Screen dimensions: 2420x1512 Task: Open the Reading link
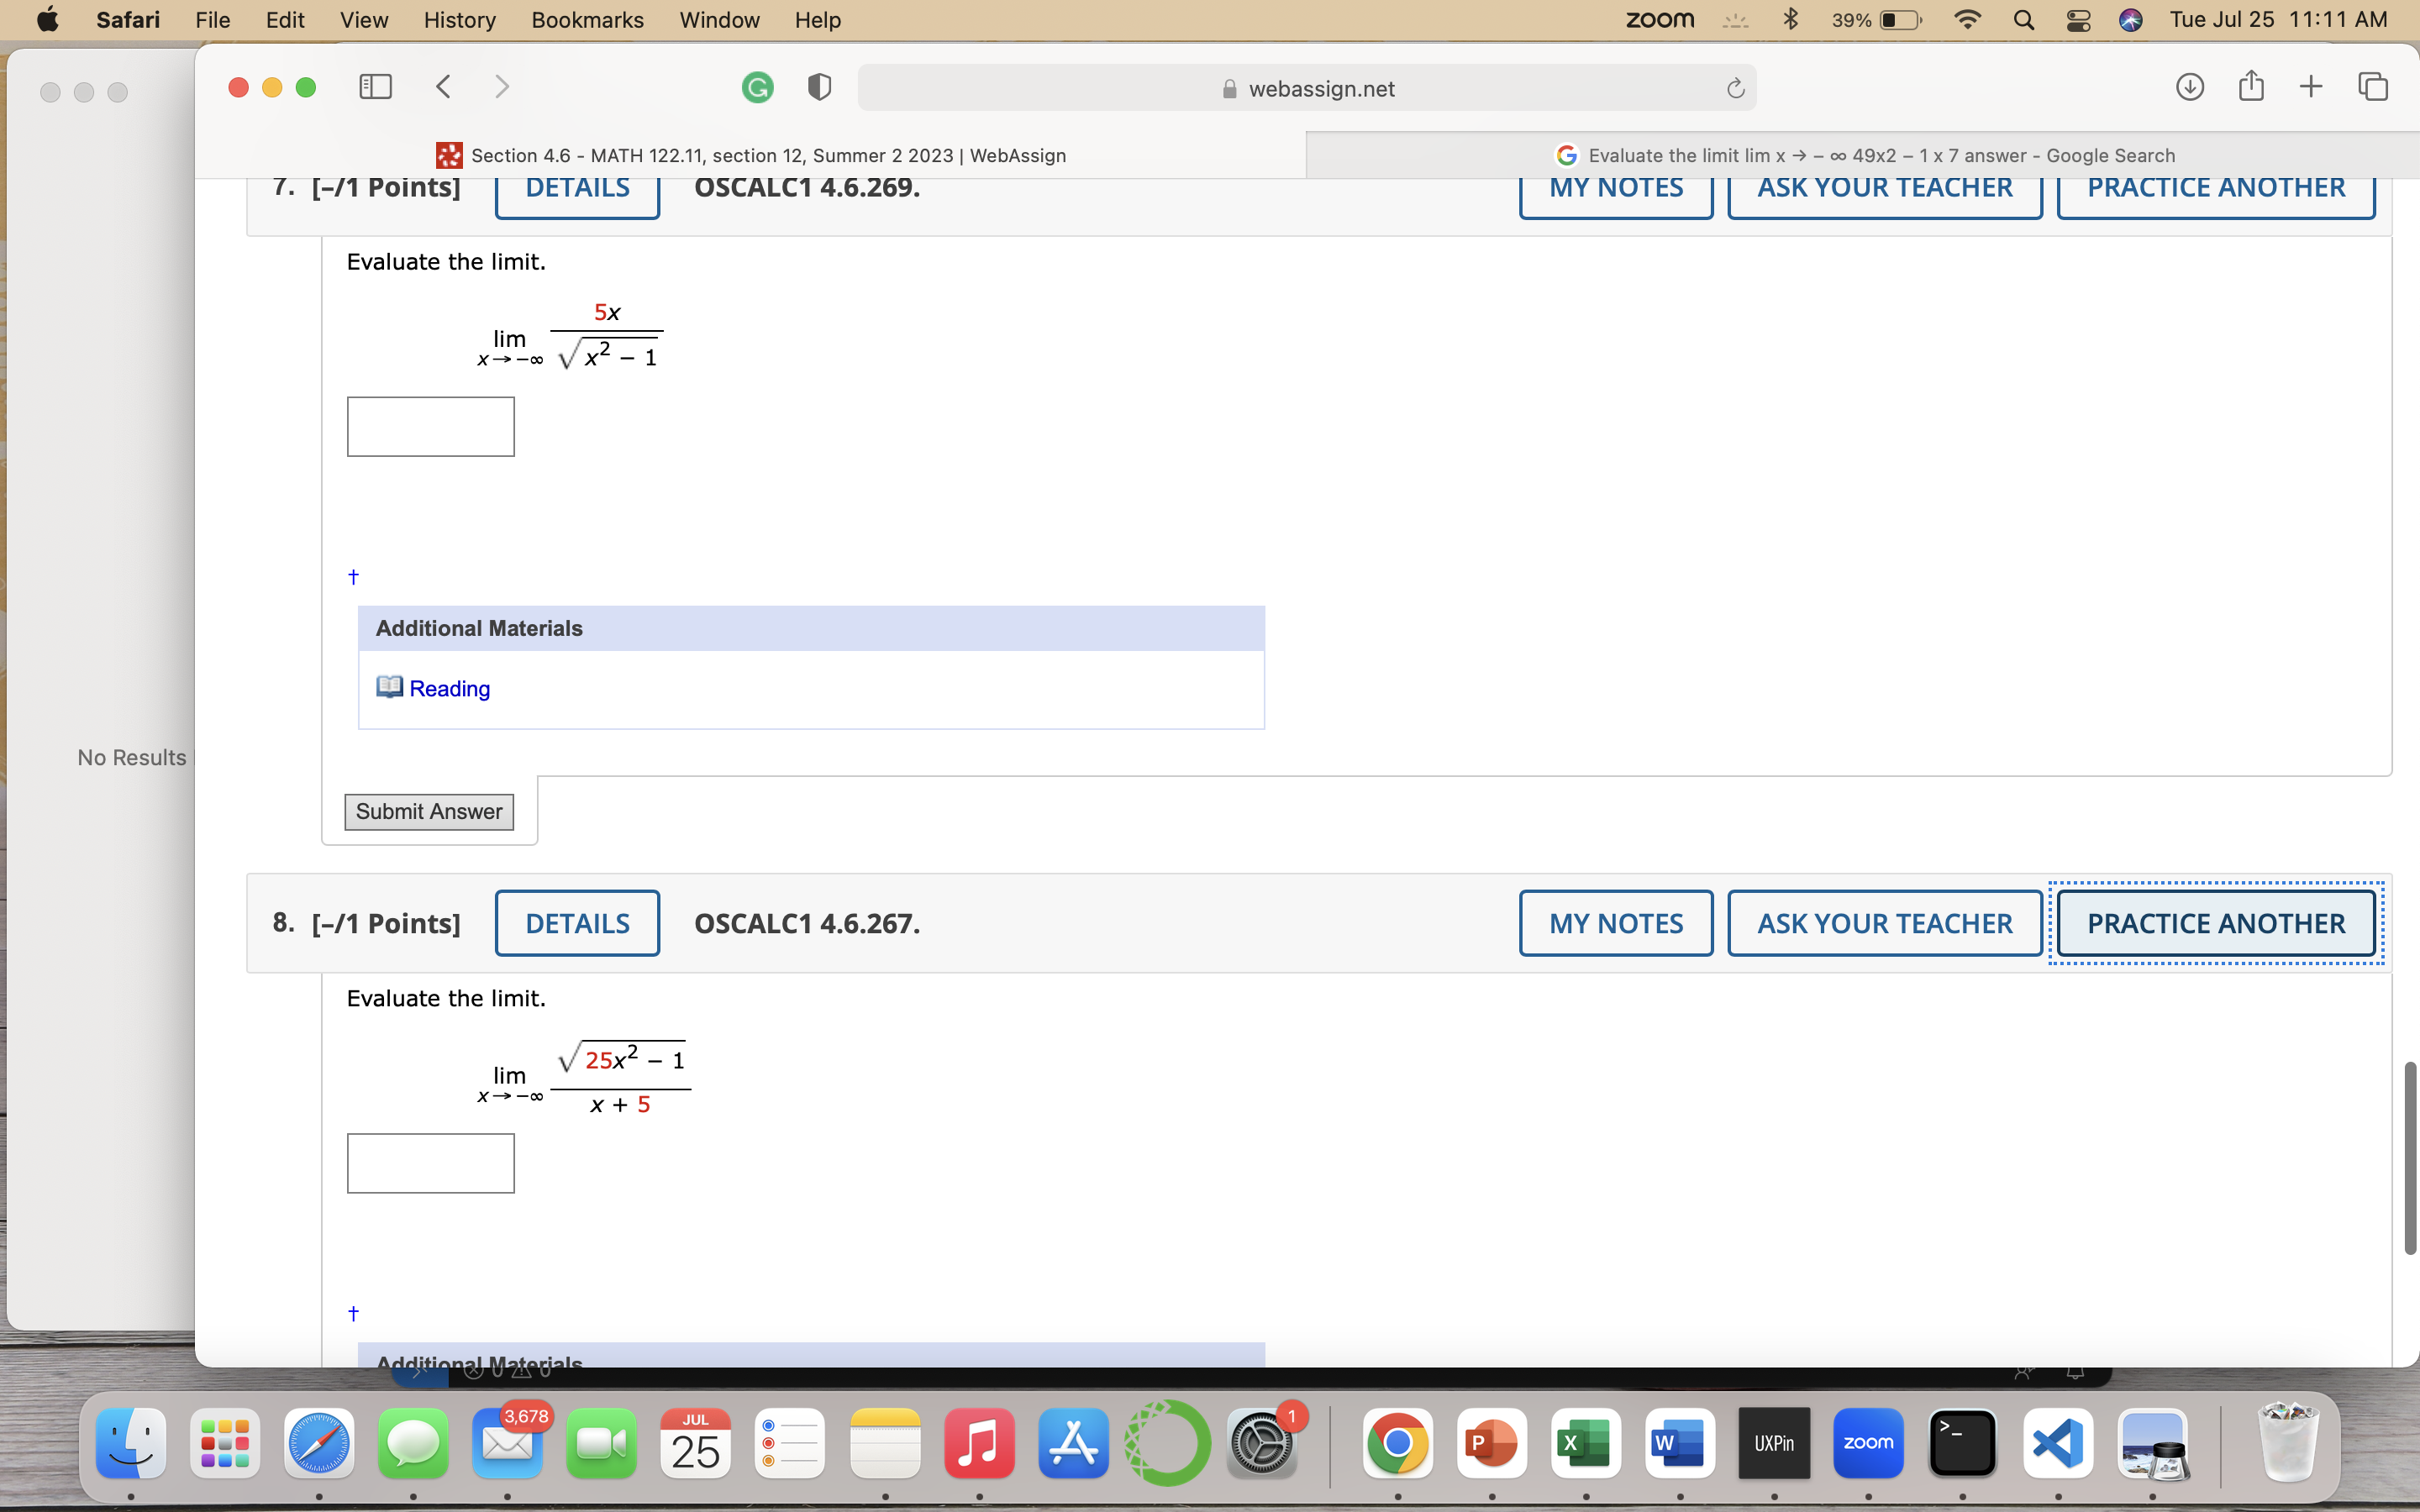[449, 689]
